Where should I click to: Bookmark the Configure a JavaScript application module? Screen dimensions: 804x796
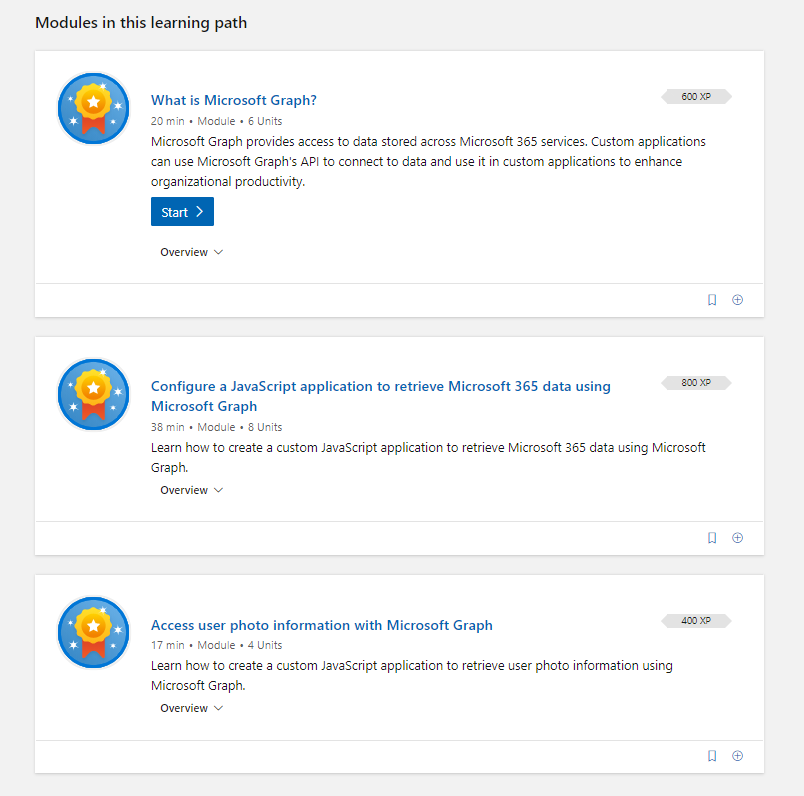[712, 538]
